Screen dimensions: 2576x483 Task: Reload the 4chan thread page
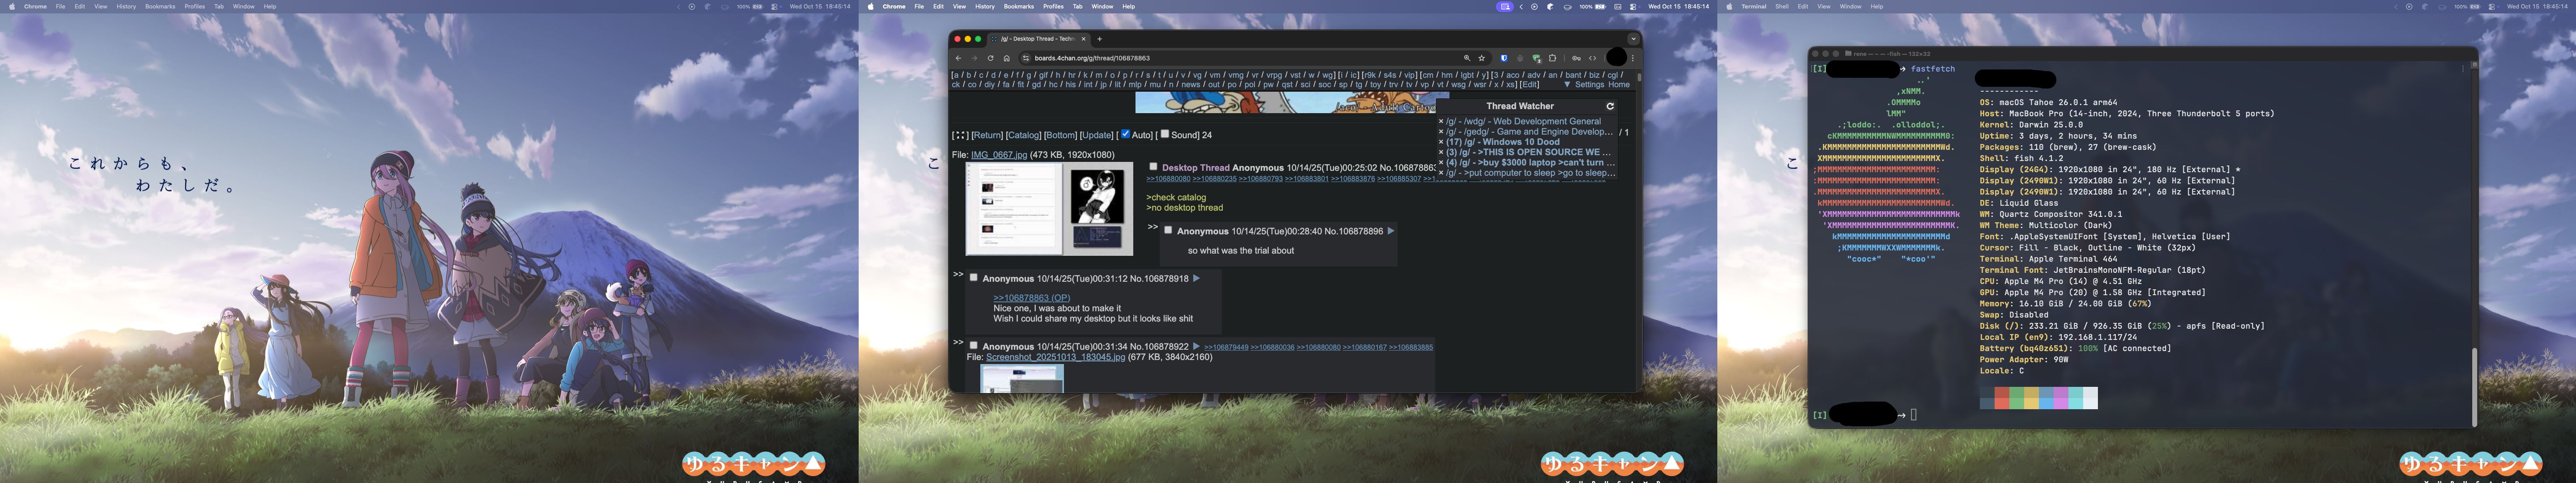pos(991,58)
